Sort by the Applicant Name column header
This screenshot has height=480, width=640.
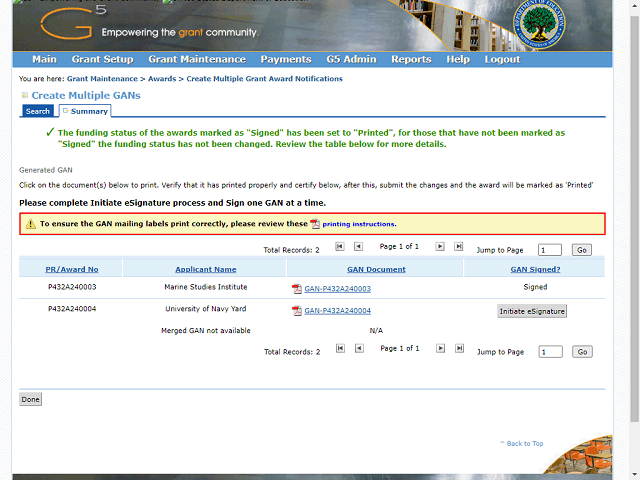pos(205,269)
